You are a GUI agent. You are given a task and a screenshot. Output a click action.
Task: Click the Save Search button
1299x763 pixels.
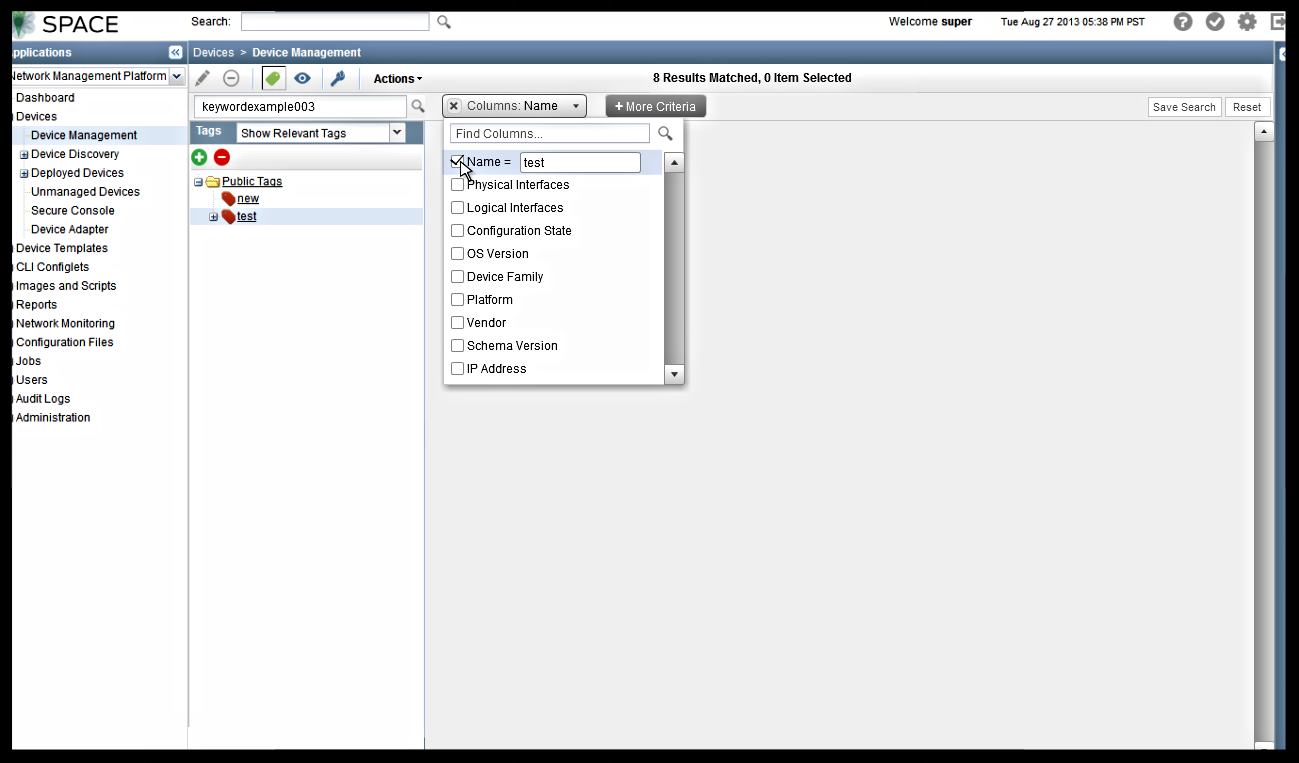1184,107
